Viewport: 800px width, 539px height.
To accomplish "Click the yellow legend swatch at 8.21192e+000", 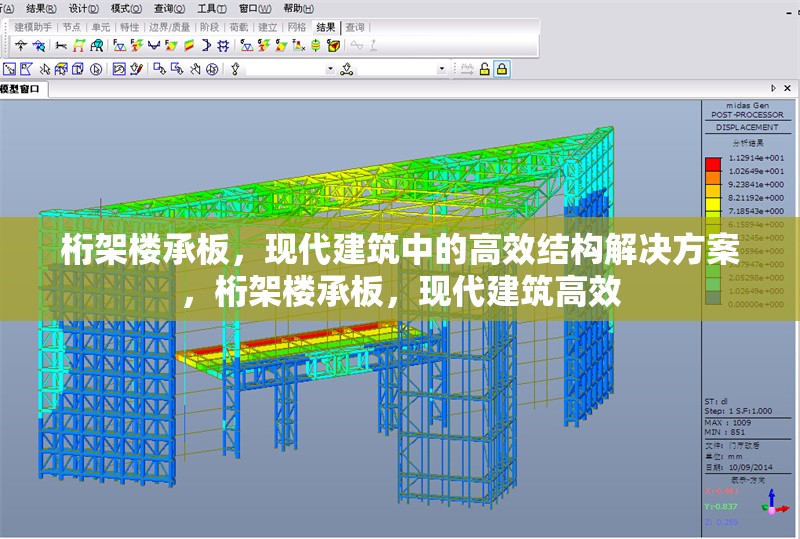I will (713, 204).
